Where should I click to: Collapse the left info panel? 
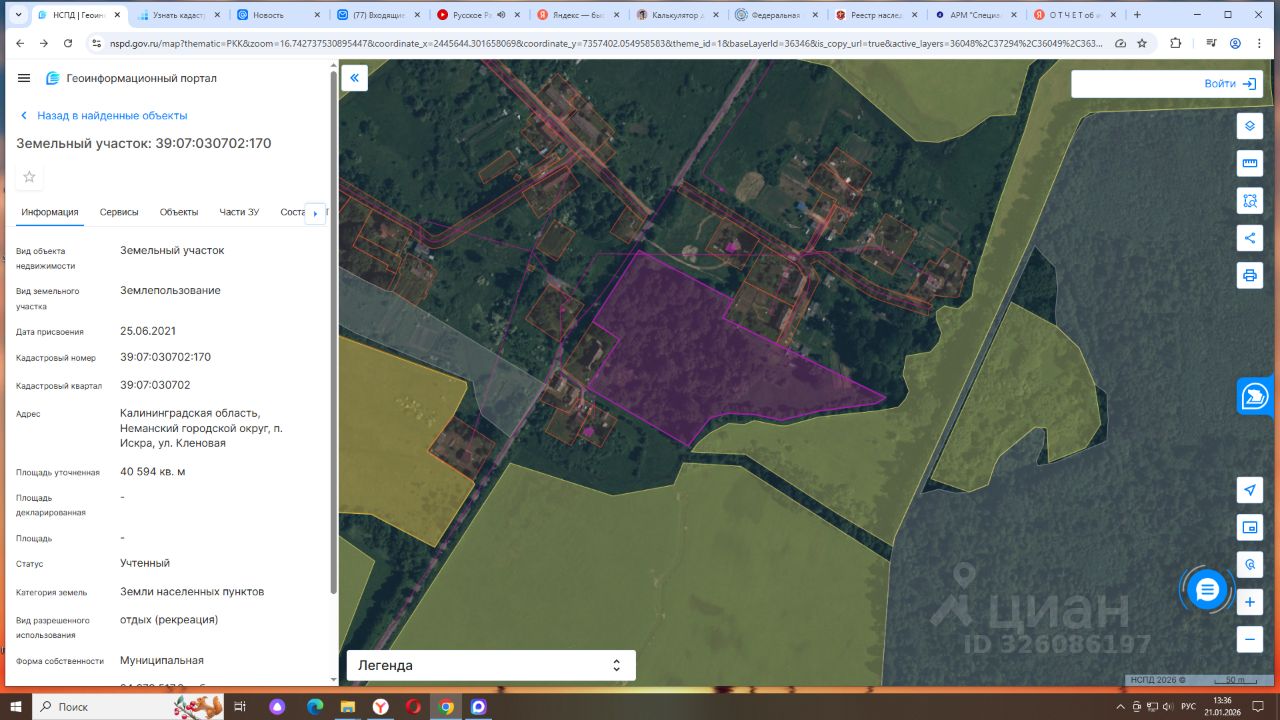[x=354, y=78]
